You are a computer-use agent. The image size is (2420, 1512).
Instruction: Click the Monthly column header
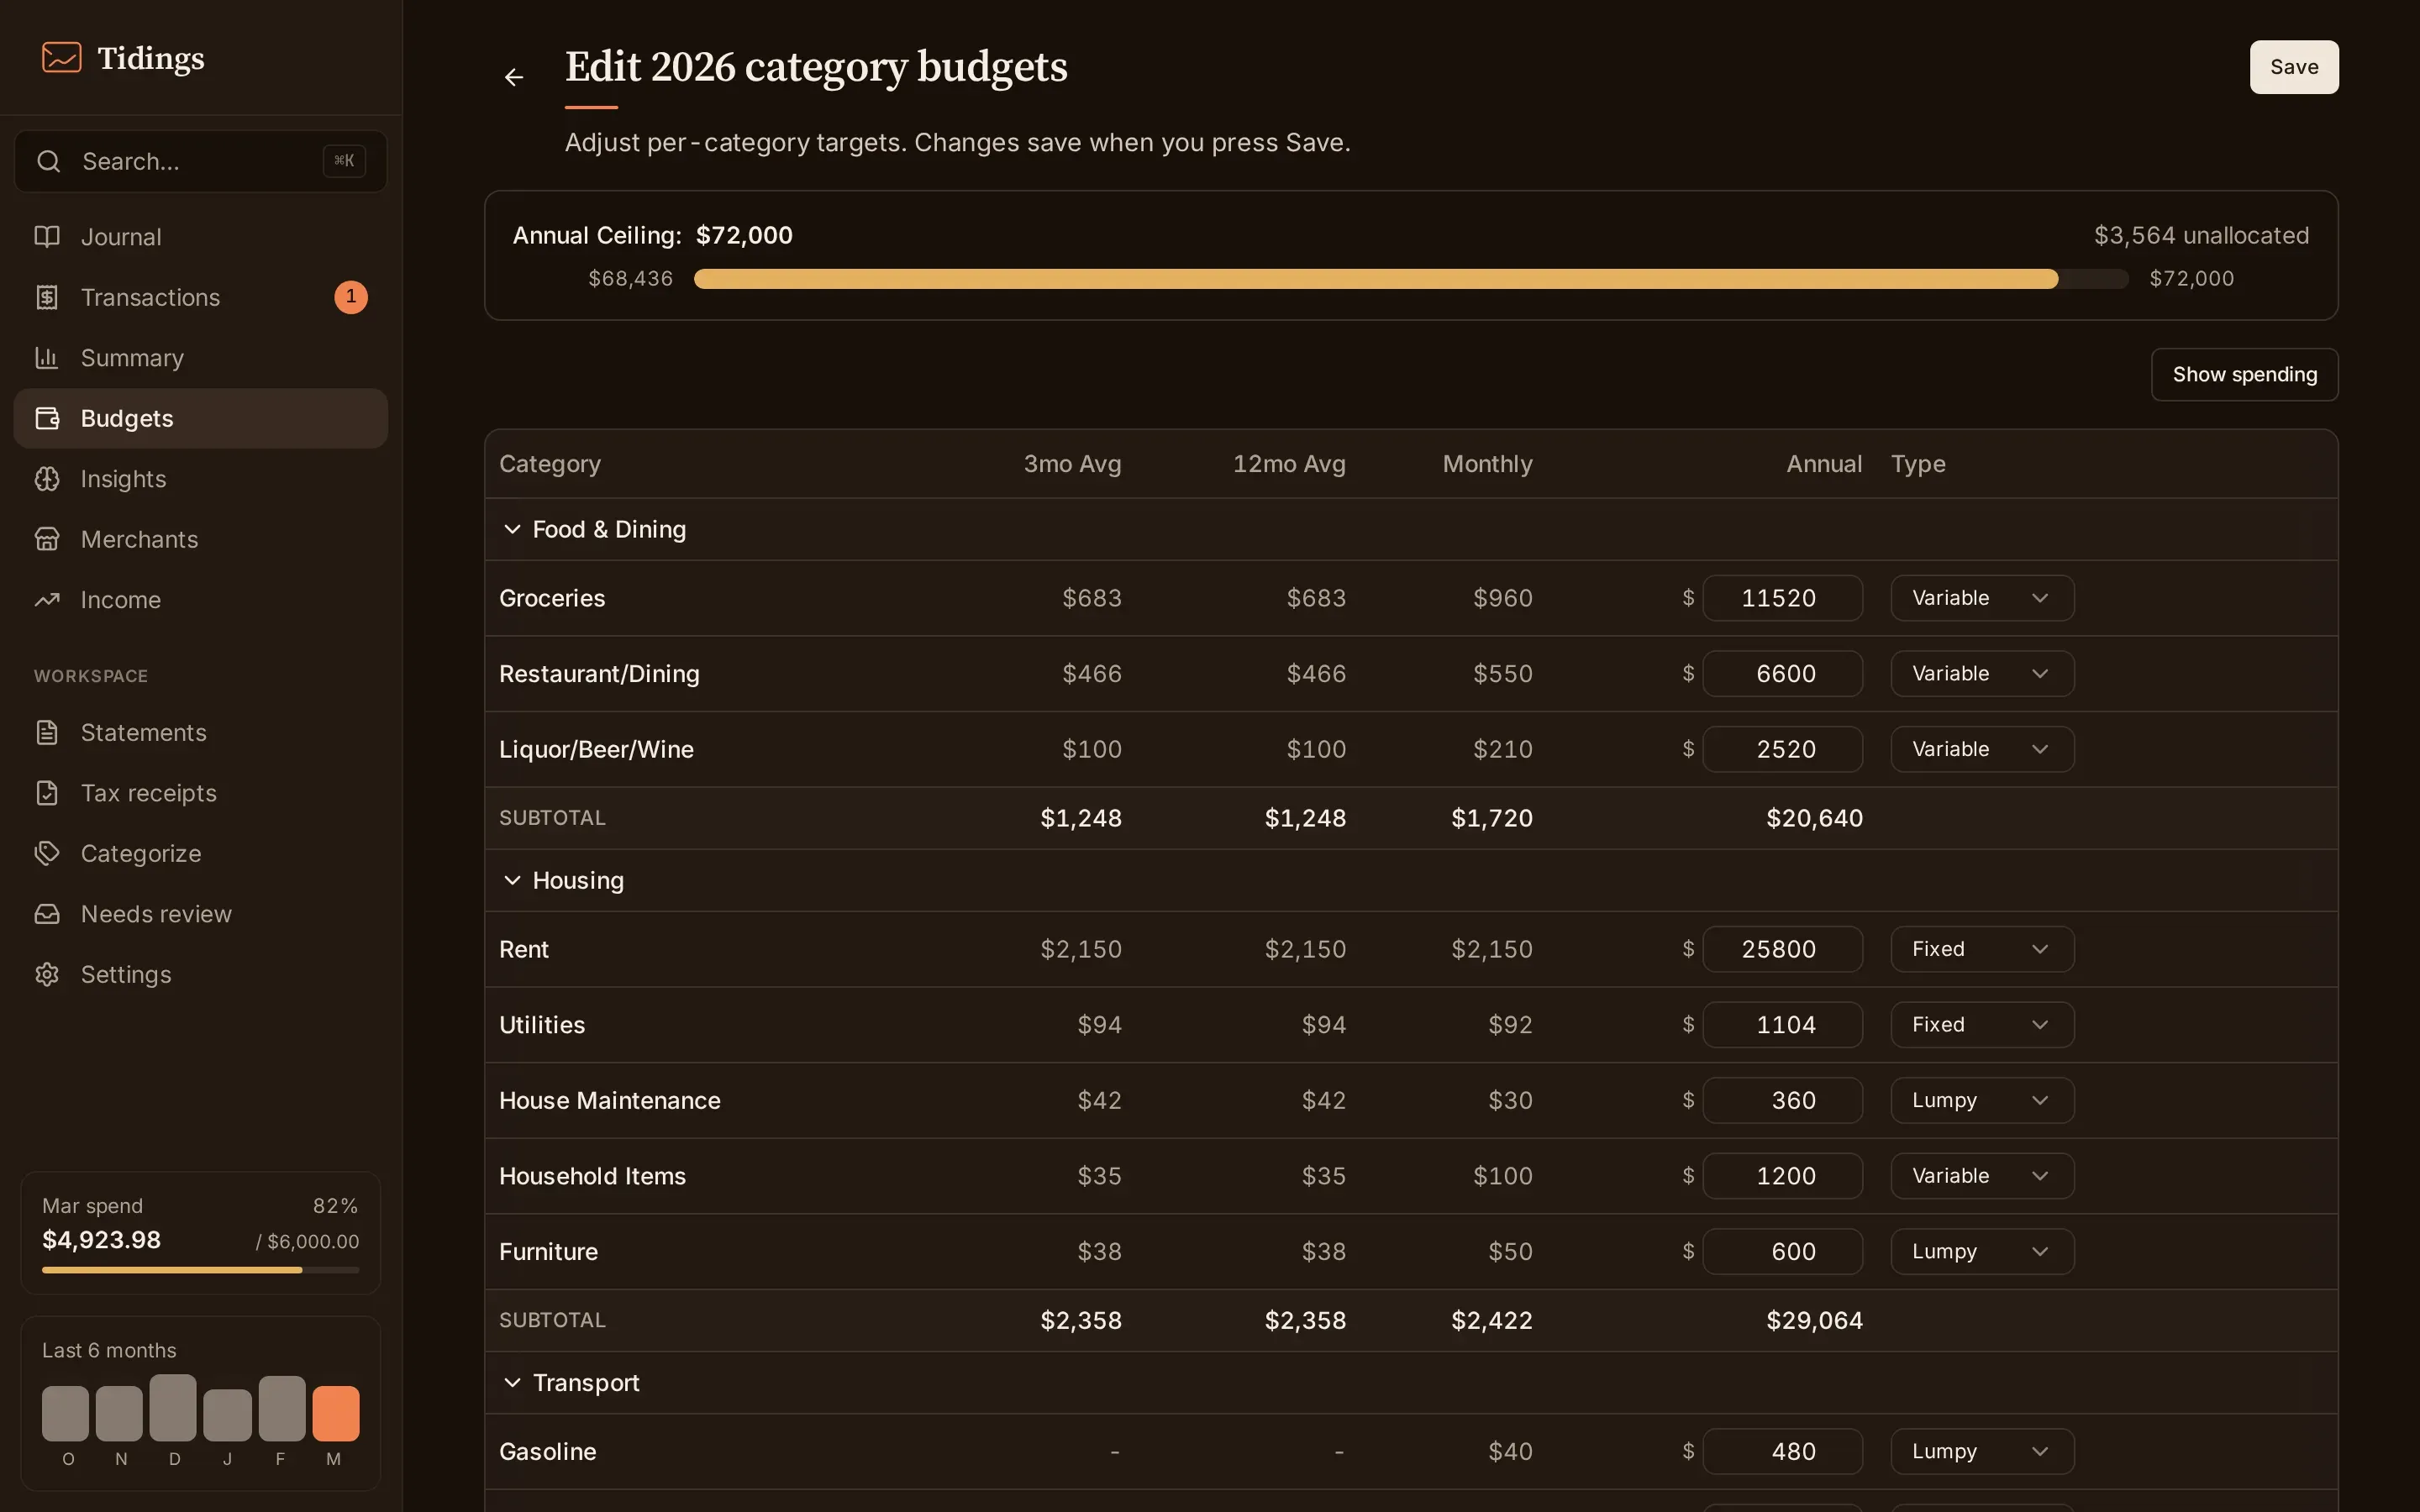click(1487, 464)
